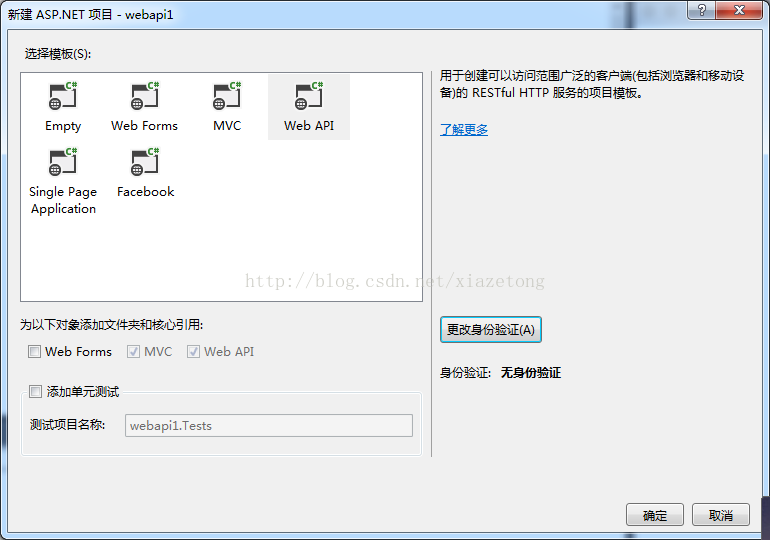Select the Facebook template icon
Viewport: 770px width, 540px height.
145,162
